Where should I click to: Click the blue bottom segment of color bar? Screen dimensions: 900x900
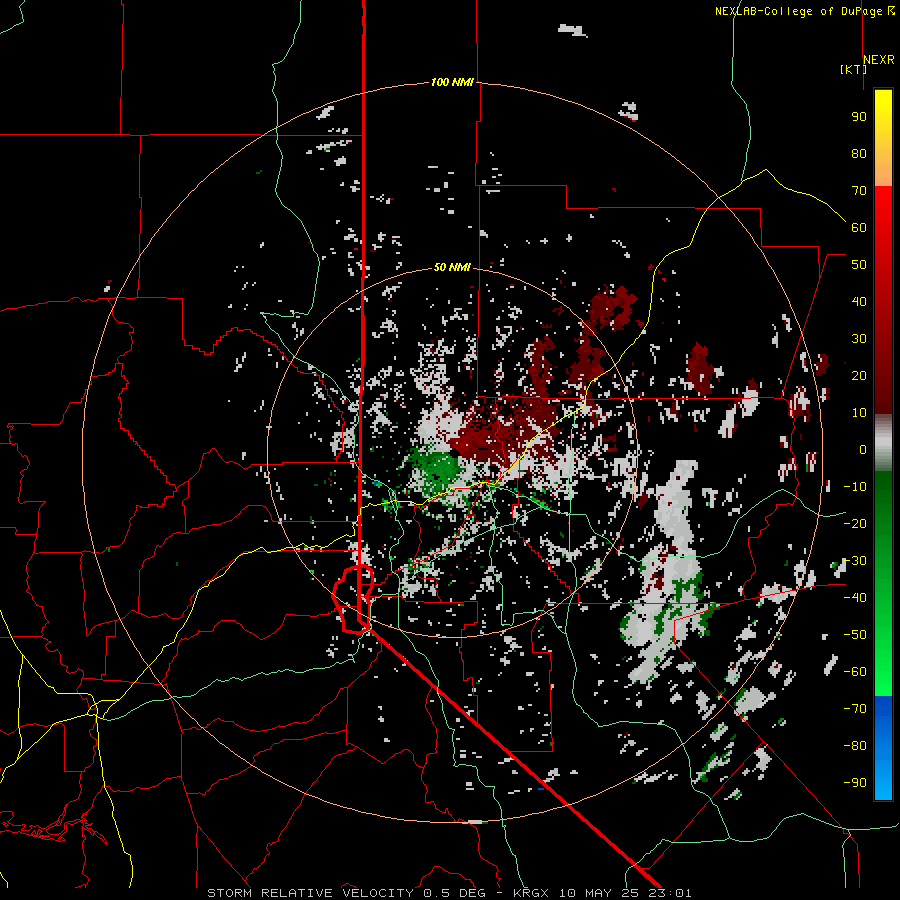[883, 747]
